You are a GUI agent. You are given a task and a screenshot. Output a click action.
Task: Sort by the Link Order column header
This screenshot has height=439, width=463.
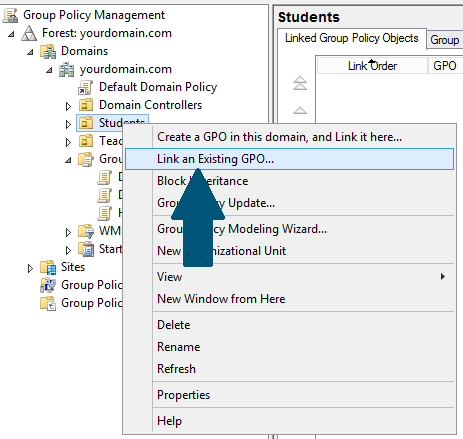point(372,66)
